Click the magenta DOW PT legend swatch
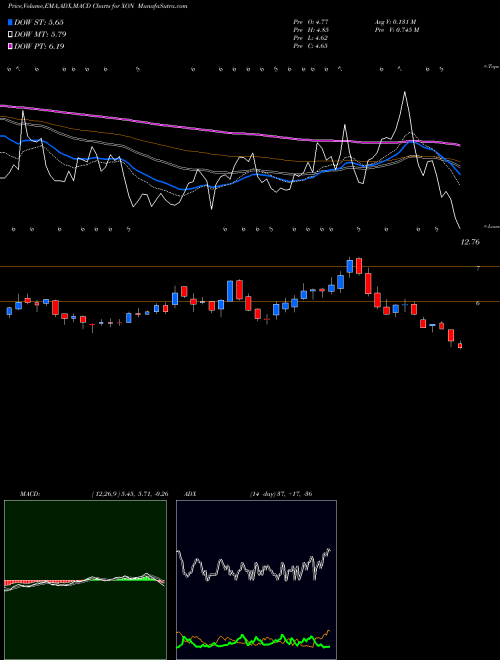500x660 pixels. (10, 46)
